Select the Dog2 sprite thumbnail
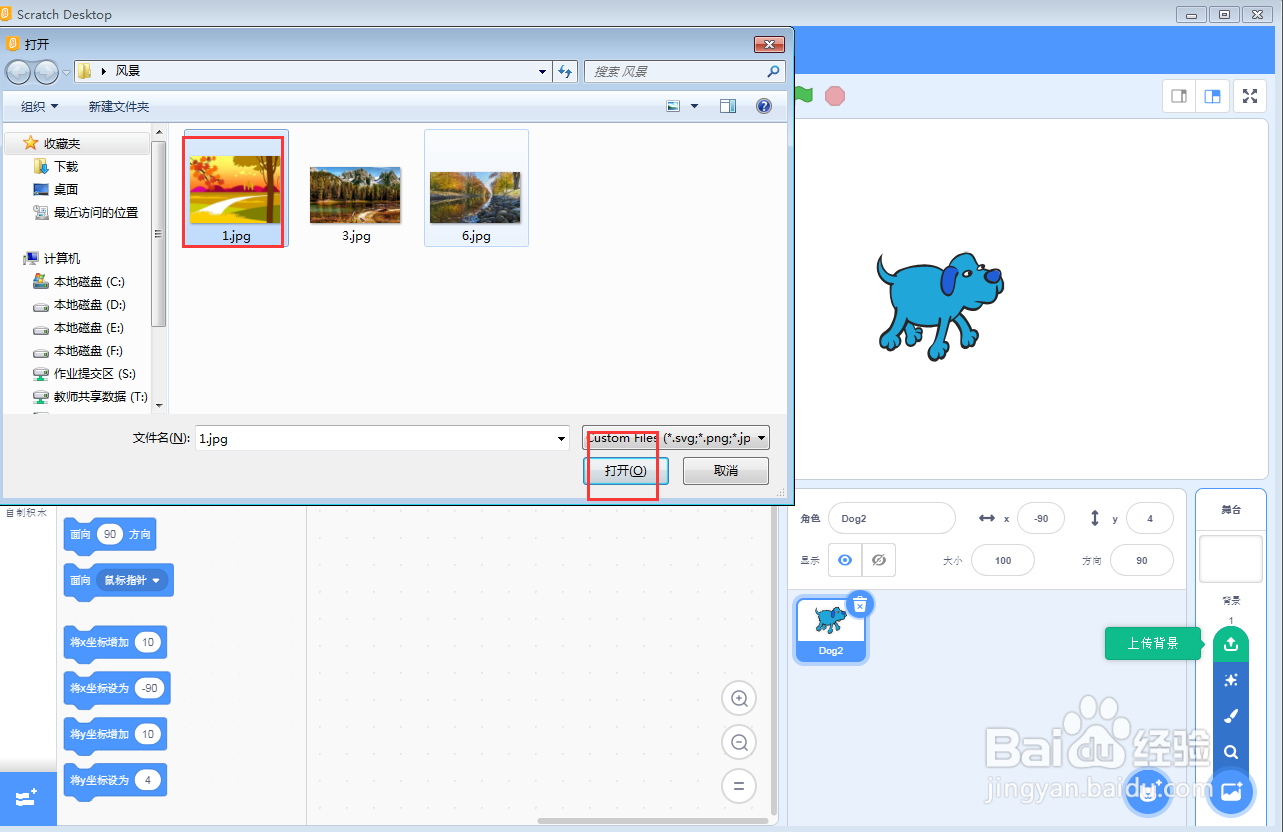This screenshot has height=832, width=1283. coord(831,628)
